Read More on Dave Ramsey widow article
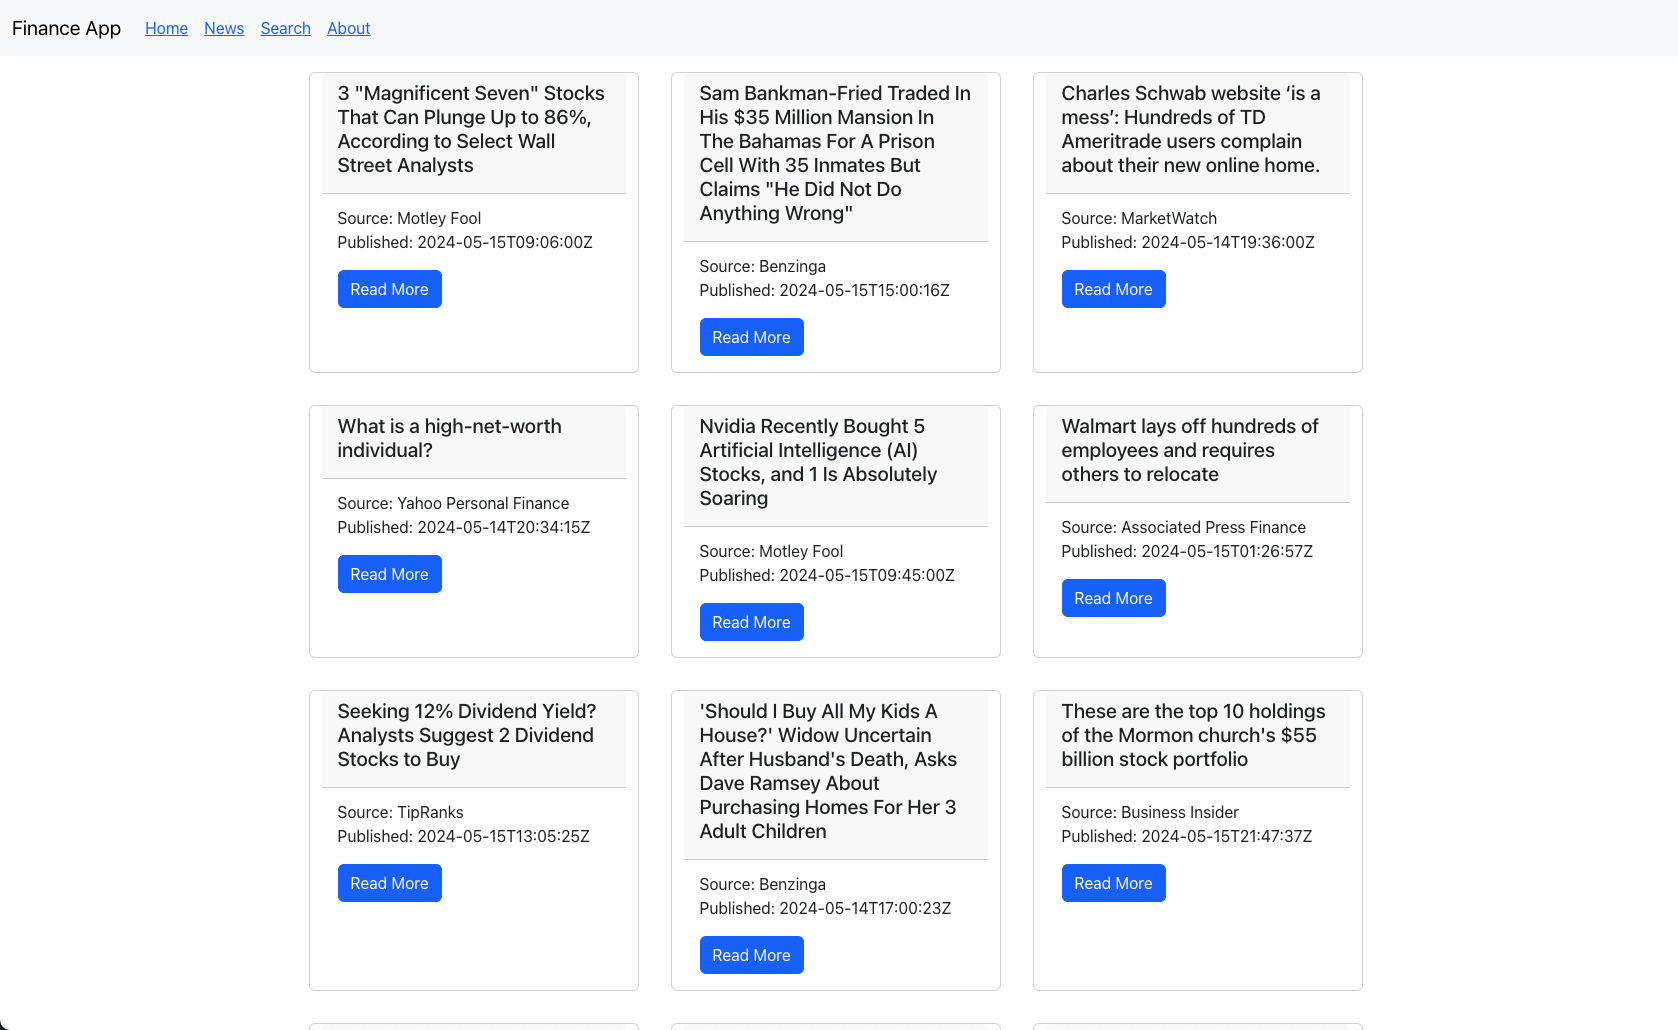 tap(751, 955)
